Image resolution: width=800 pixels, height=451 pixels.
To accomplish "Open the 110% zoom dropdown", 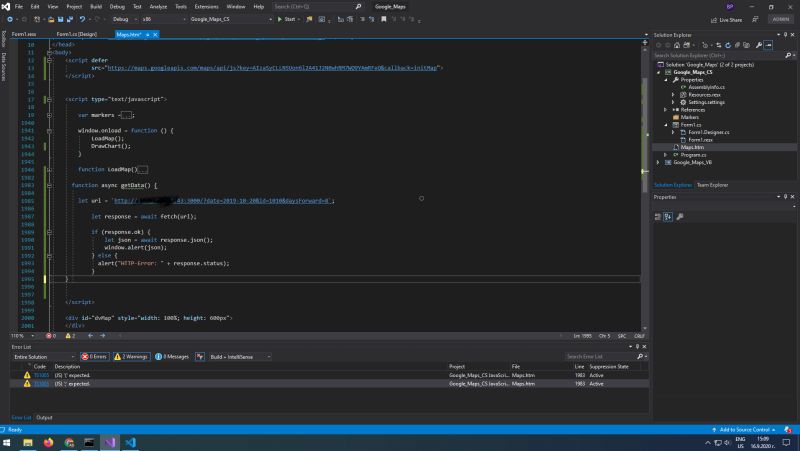I will click(22, 336).
